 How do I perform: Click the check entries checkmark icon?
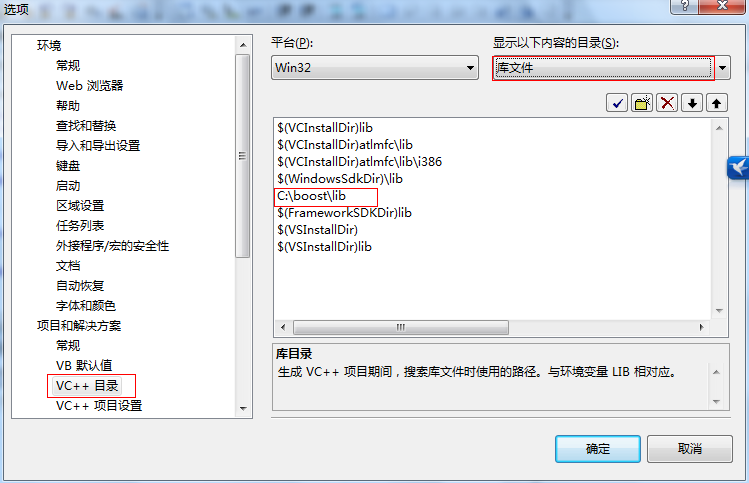point(617,103)
